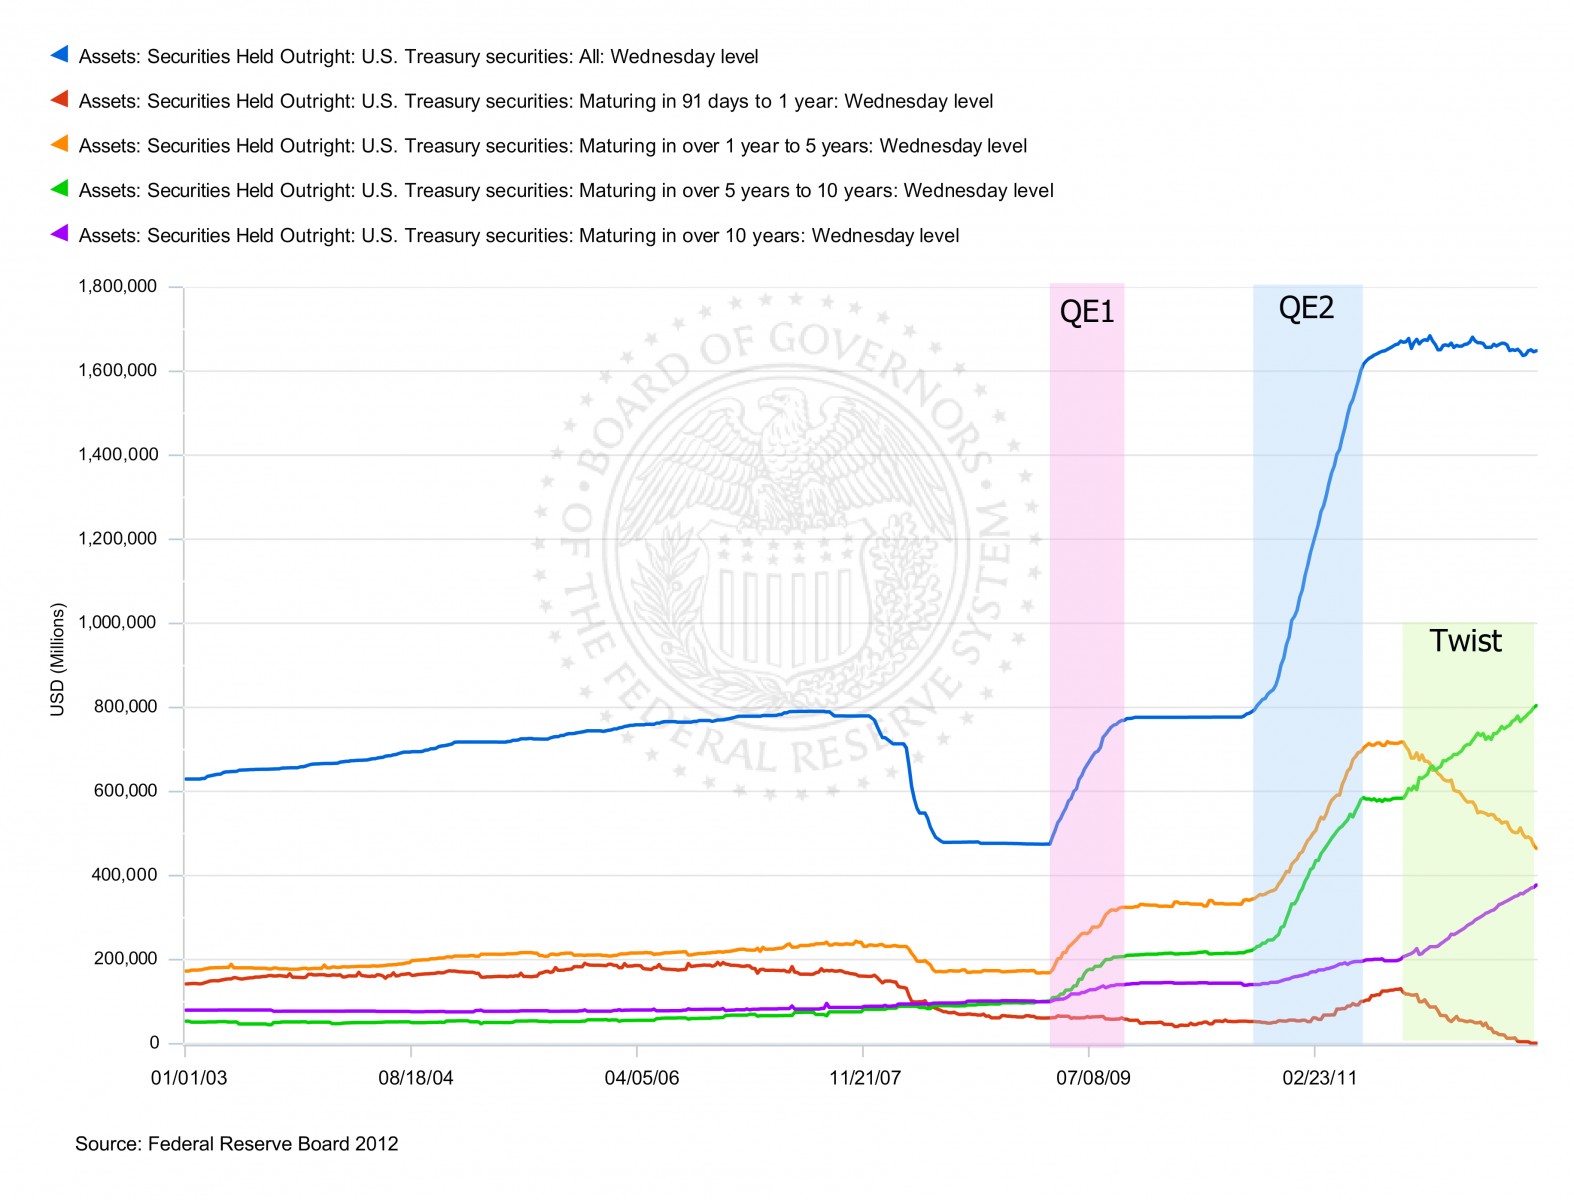Click the orange legend triangle marker
The width and height of the screenshot is (1574, 1200).
click(60, 145)
